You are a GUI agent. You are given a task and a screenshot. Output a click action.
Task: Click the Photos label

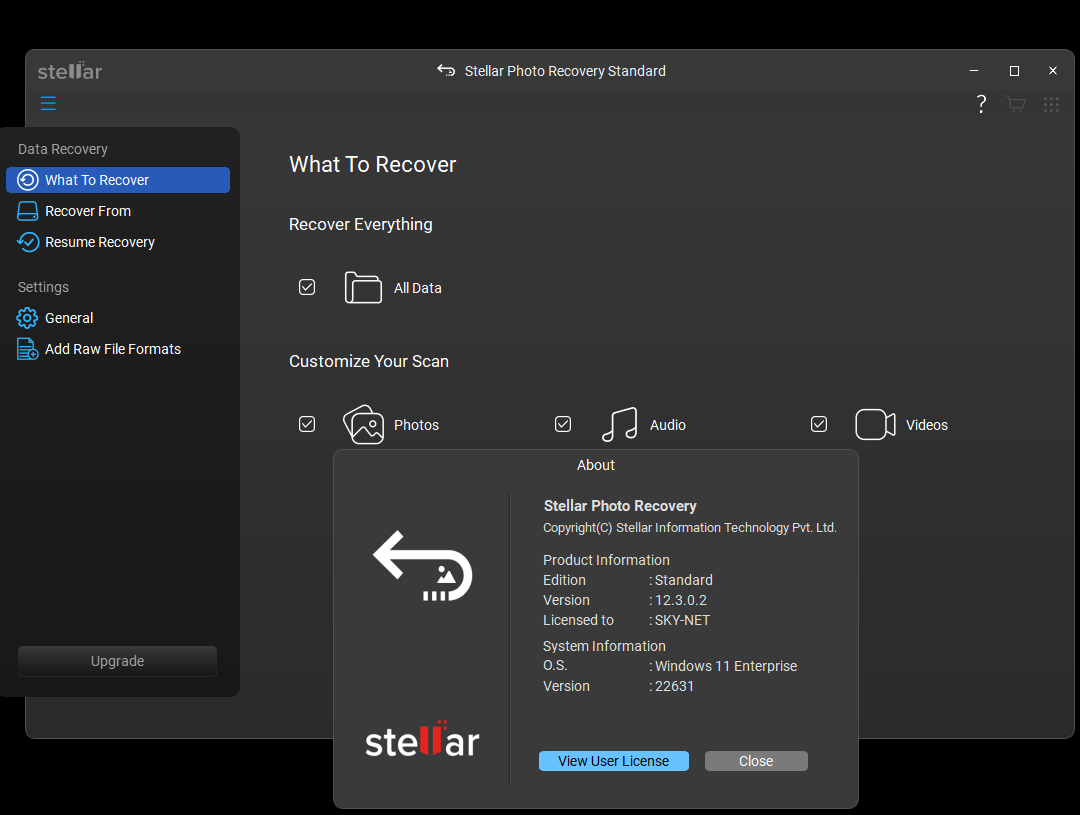[x=416, y=425]
